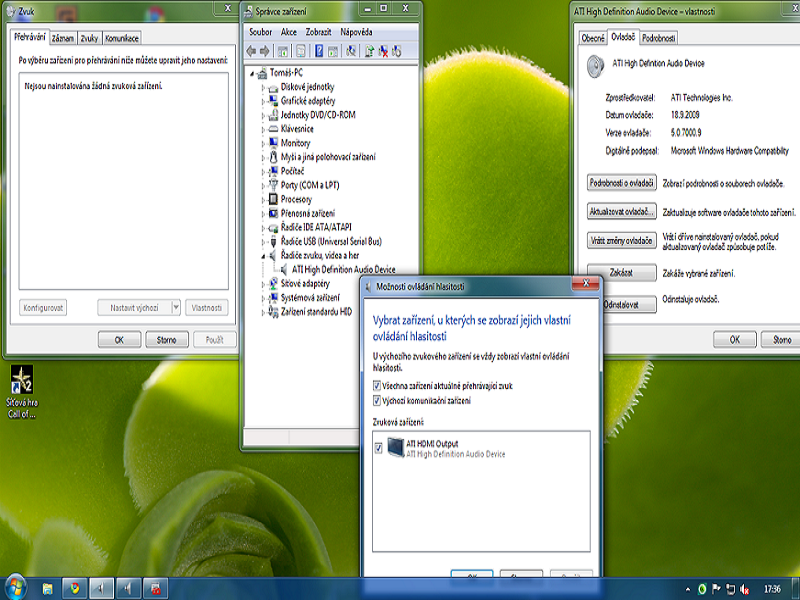
Task: Click the Uninstall device icon with red X
Action: pyautogui.click(x=383, y=51)
